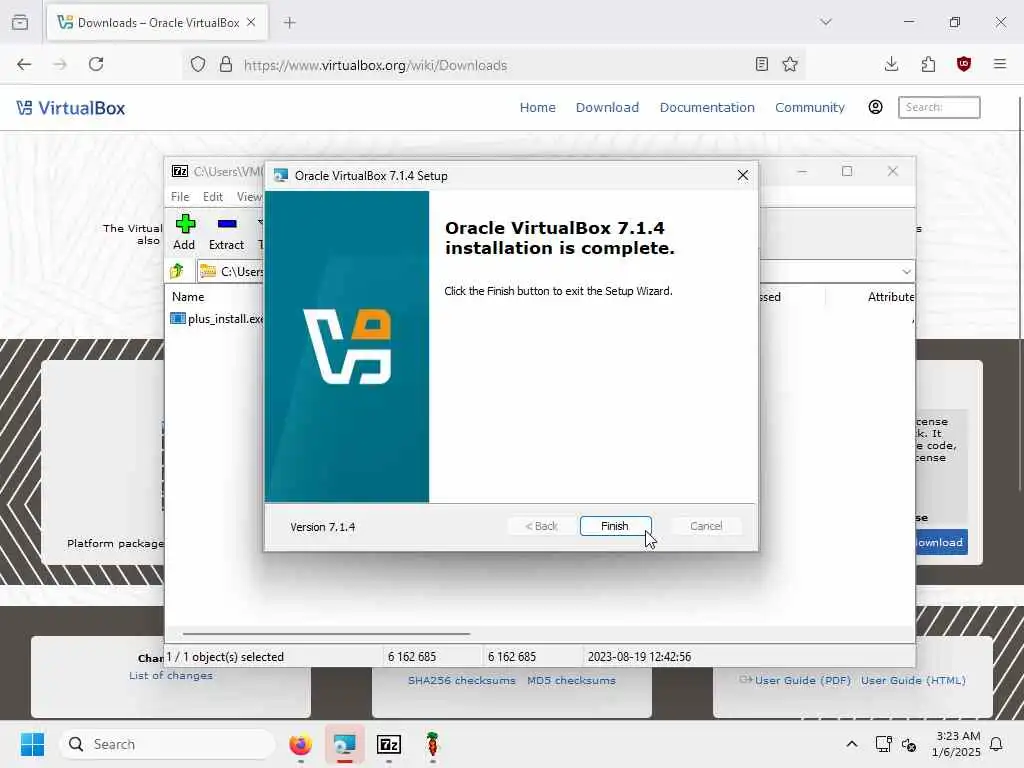Screen dimensions: 1024x768
Task: Open the Home link on VirtualBox site
Action: [537, 107]
